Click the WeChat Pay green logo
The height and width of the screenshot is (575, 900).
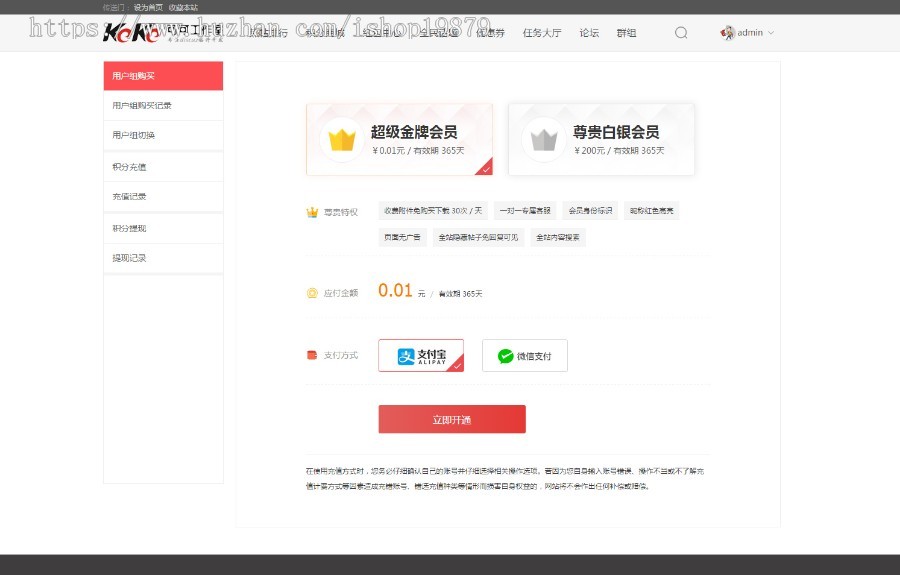[505, 356]
